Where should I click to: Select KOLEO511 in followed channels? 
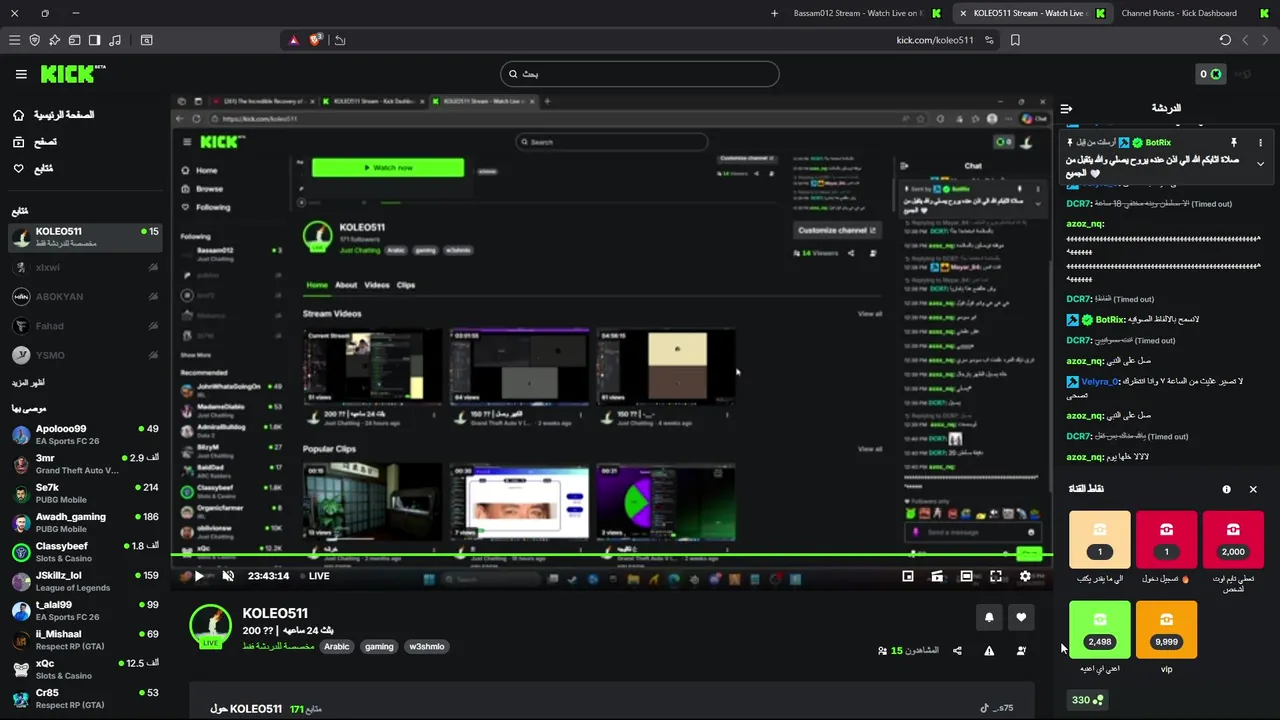[x=85, y=237]
